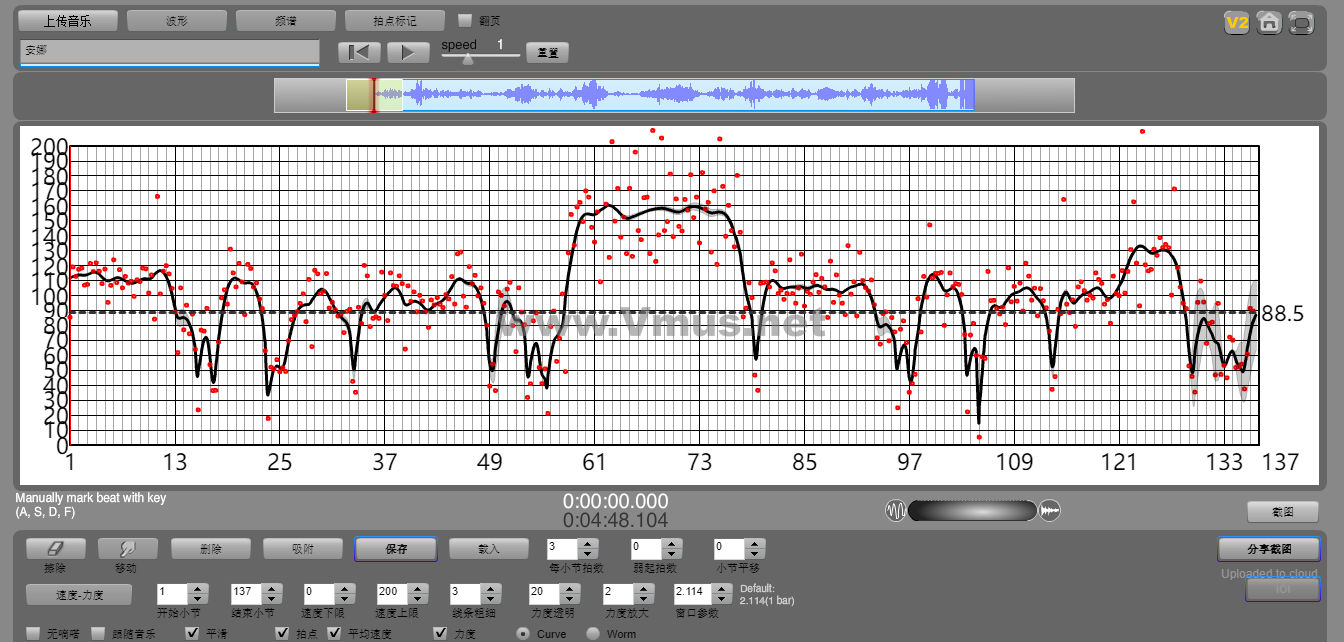Click the 分享截图 share screenshot button
Viewport: 1344px width, 642px height.
coord(1268,549)
